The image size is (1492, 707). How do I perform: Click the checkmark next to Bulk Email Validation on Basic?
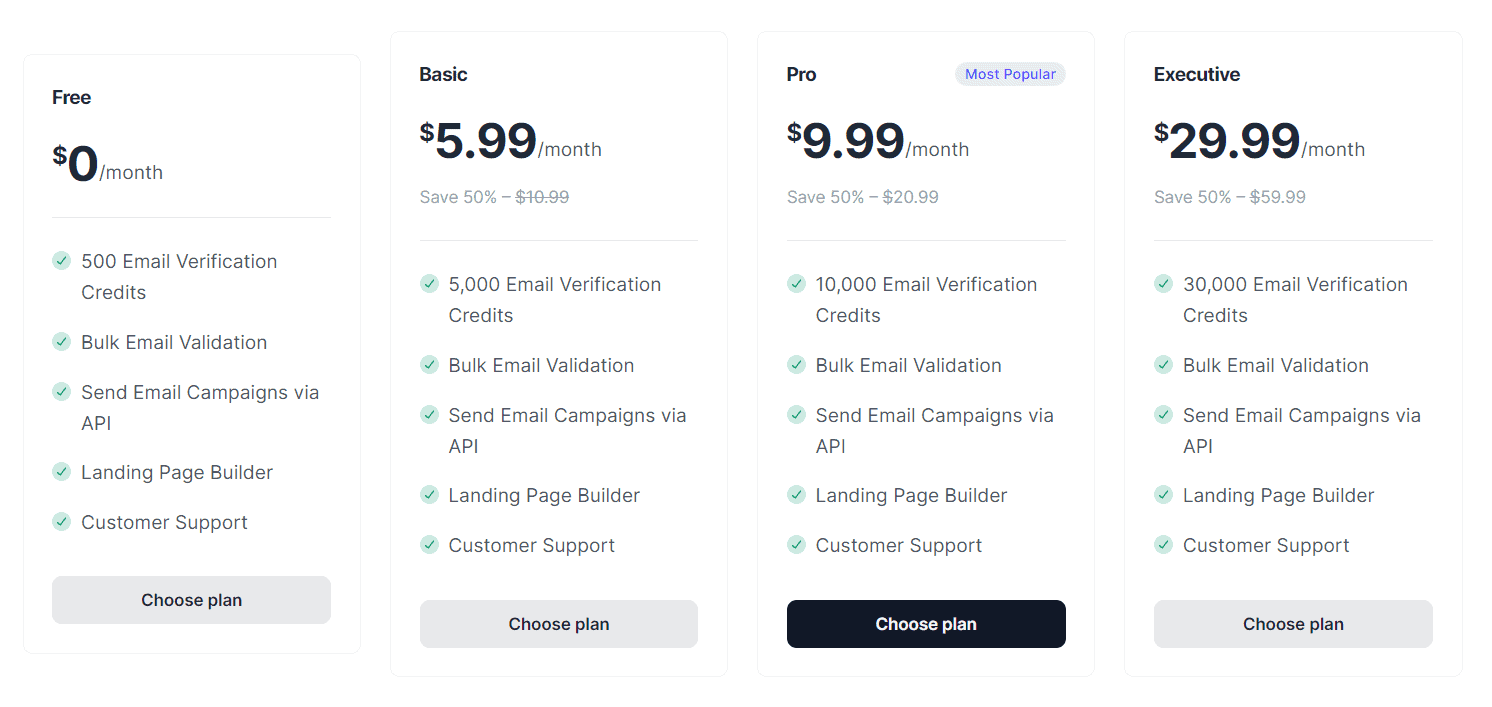point(429,365)
